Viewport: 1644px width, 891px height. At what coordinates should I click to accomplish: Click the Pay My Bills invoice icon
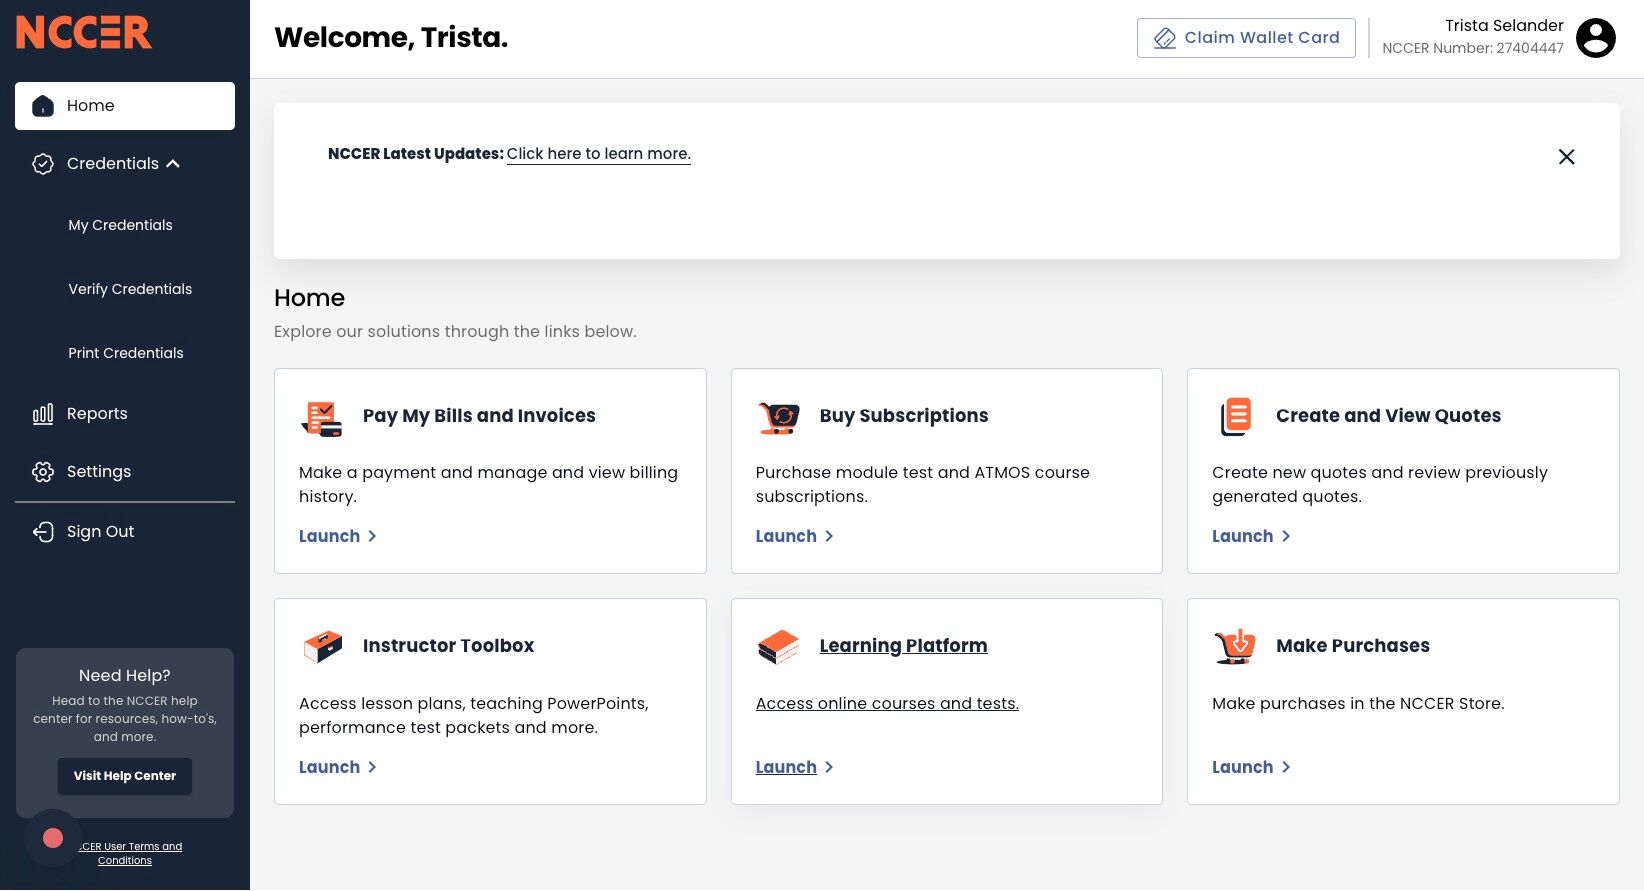point(321,417)
